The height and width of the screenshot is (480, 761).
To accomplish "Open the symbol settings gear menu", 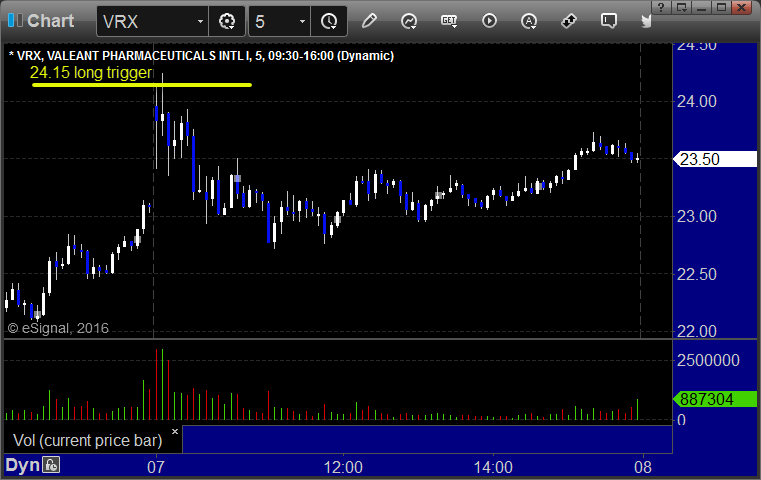I will pos(227,21).
